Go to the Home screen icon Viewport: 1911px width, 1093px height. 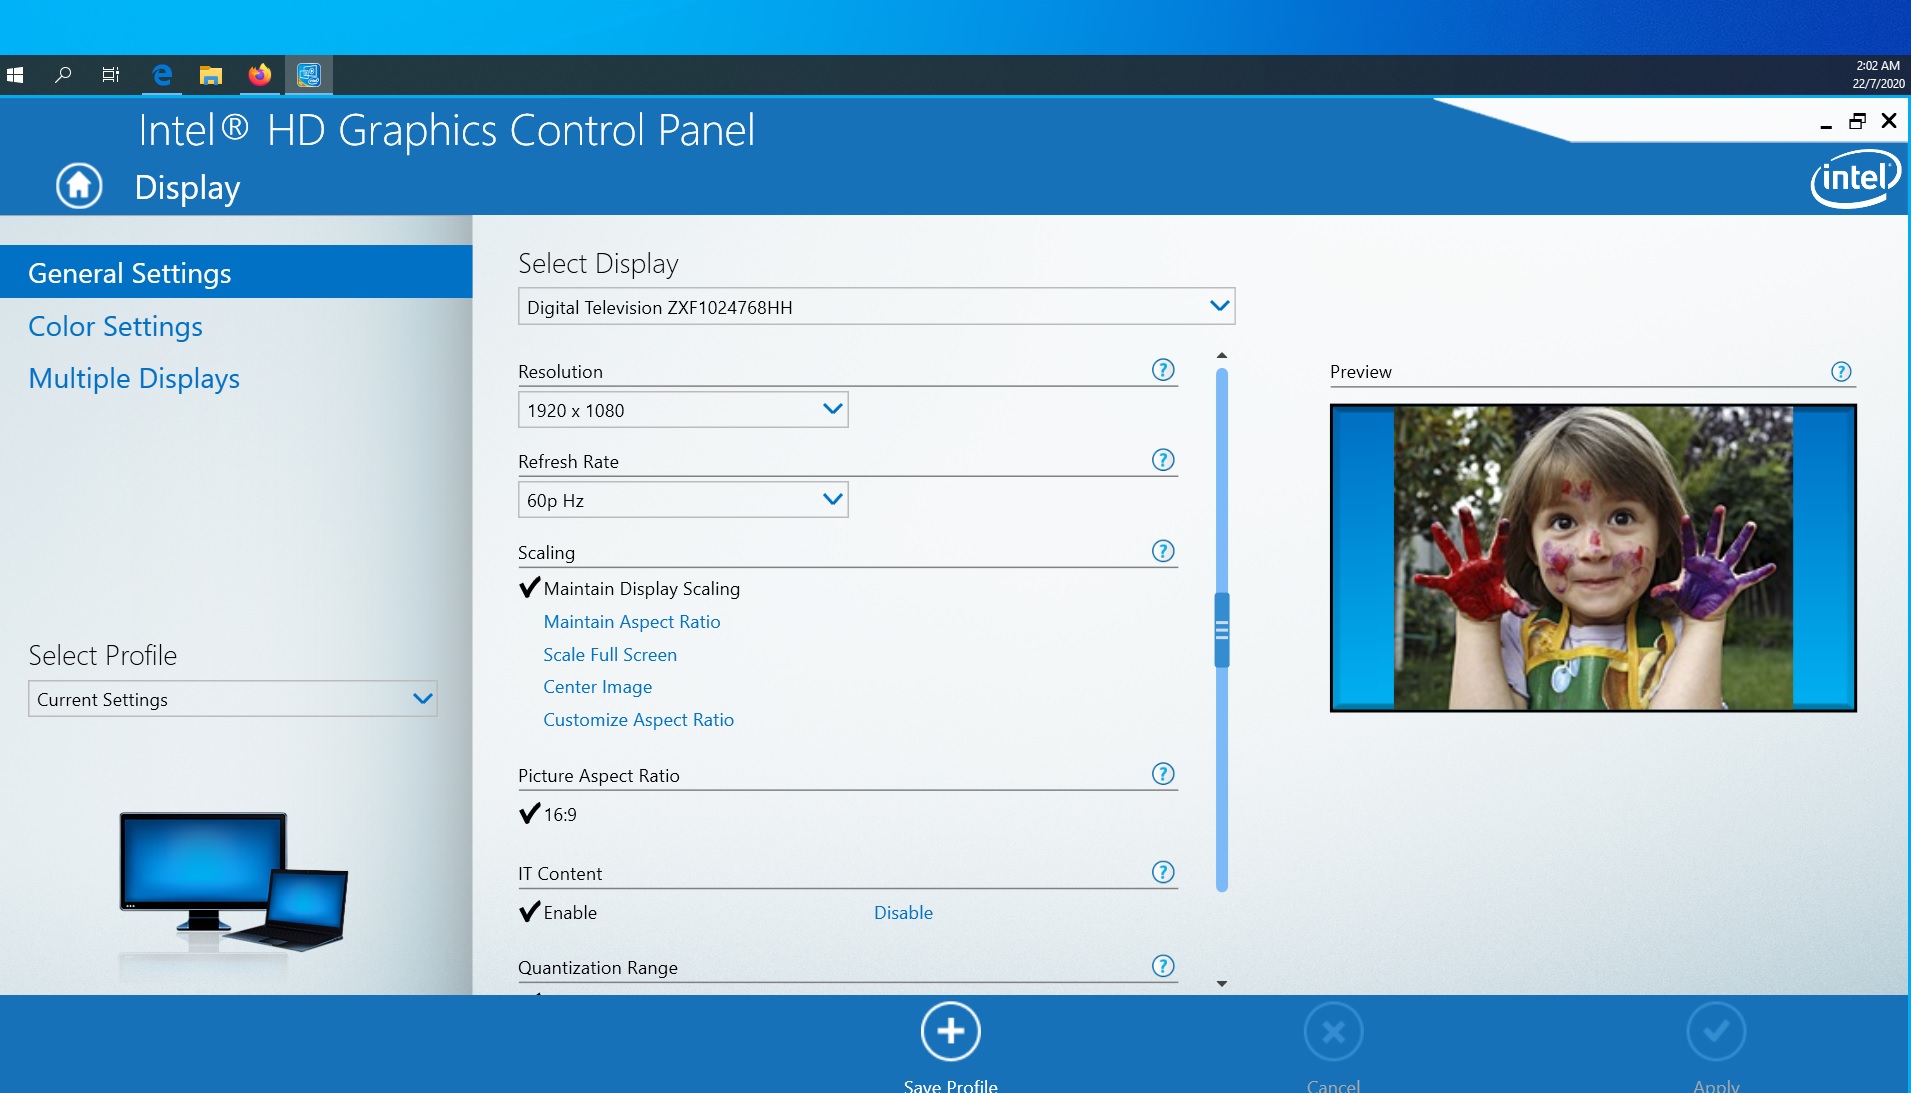[x=79, y=186]
